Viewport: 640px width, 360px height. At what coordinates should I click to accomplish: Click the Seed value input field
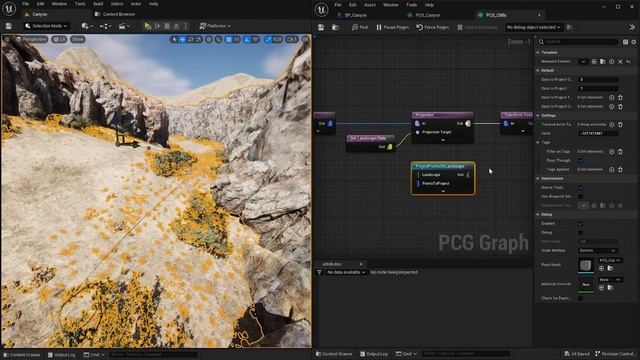click(x=598, y=133)
